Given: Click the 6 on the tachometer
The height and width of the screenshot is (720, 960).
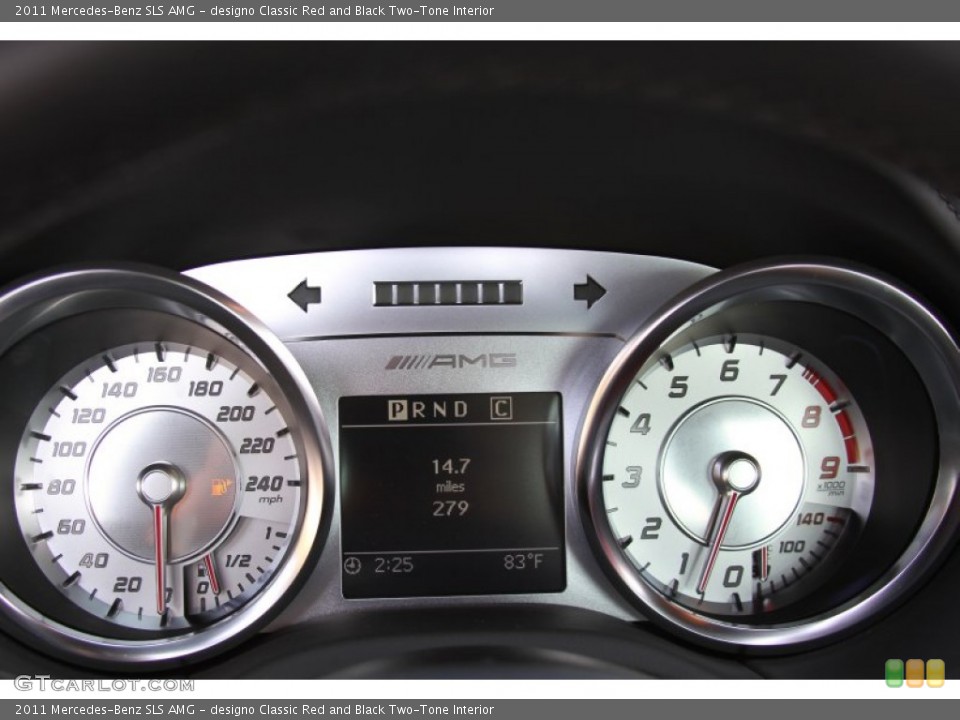Looking at the screenshot, I should (x=729, y=370).
